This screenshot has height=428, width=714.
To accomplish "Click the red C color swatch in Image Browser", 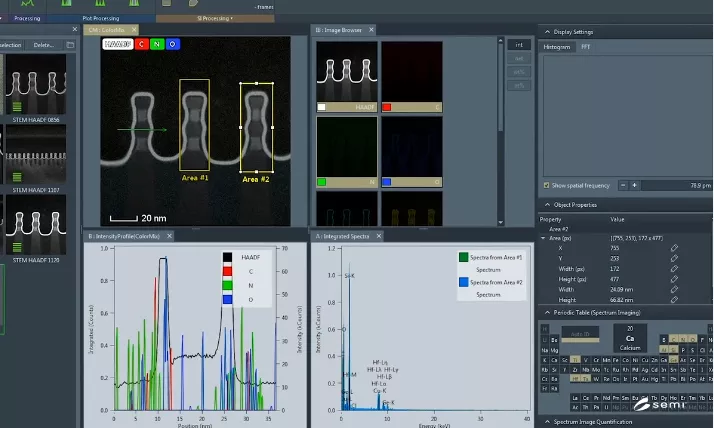I will pyautogui.click(x=387, y=107).
